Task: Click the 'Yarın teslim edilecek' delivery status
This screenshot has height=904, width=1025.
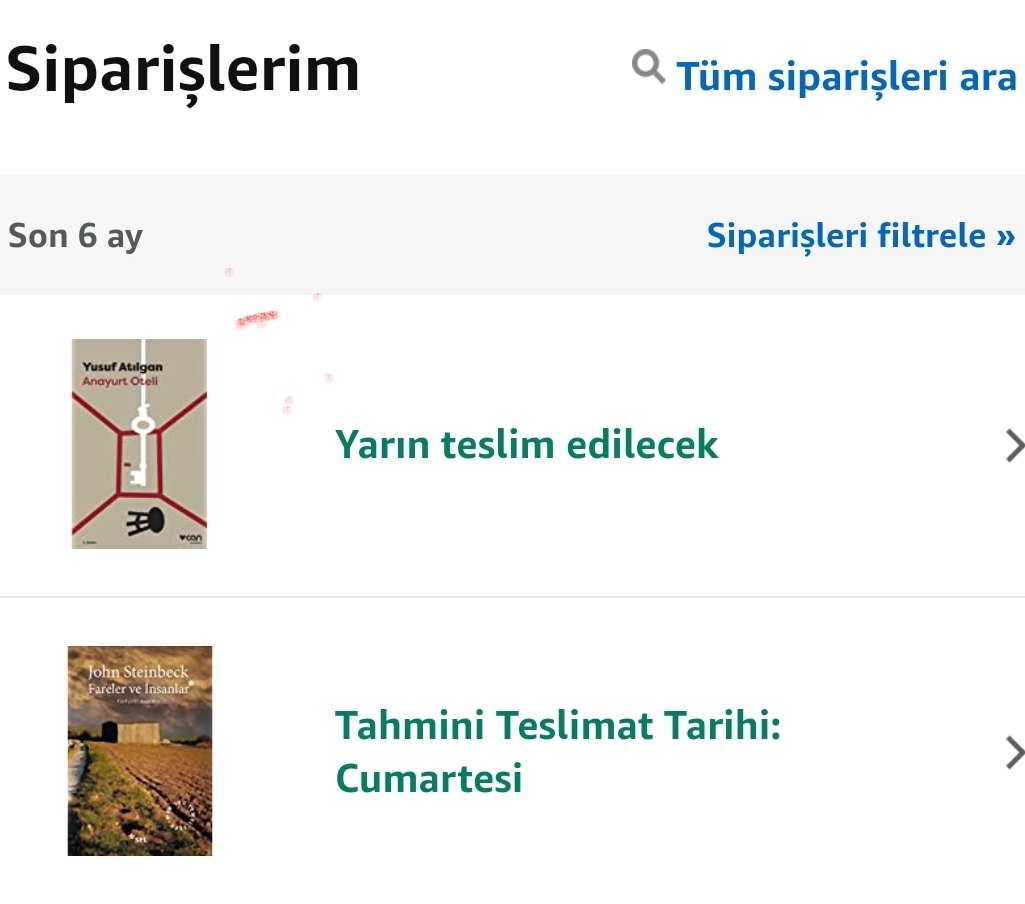Action: pyautogui.click(x=526, y=444)
